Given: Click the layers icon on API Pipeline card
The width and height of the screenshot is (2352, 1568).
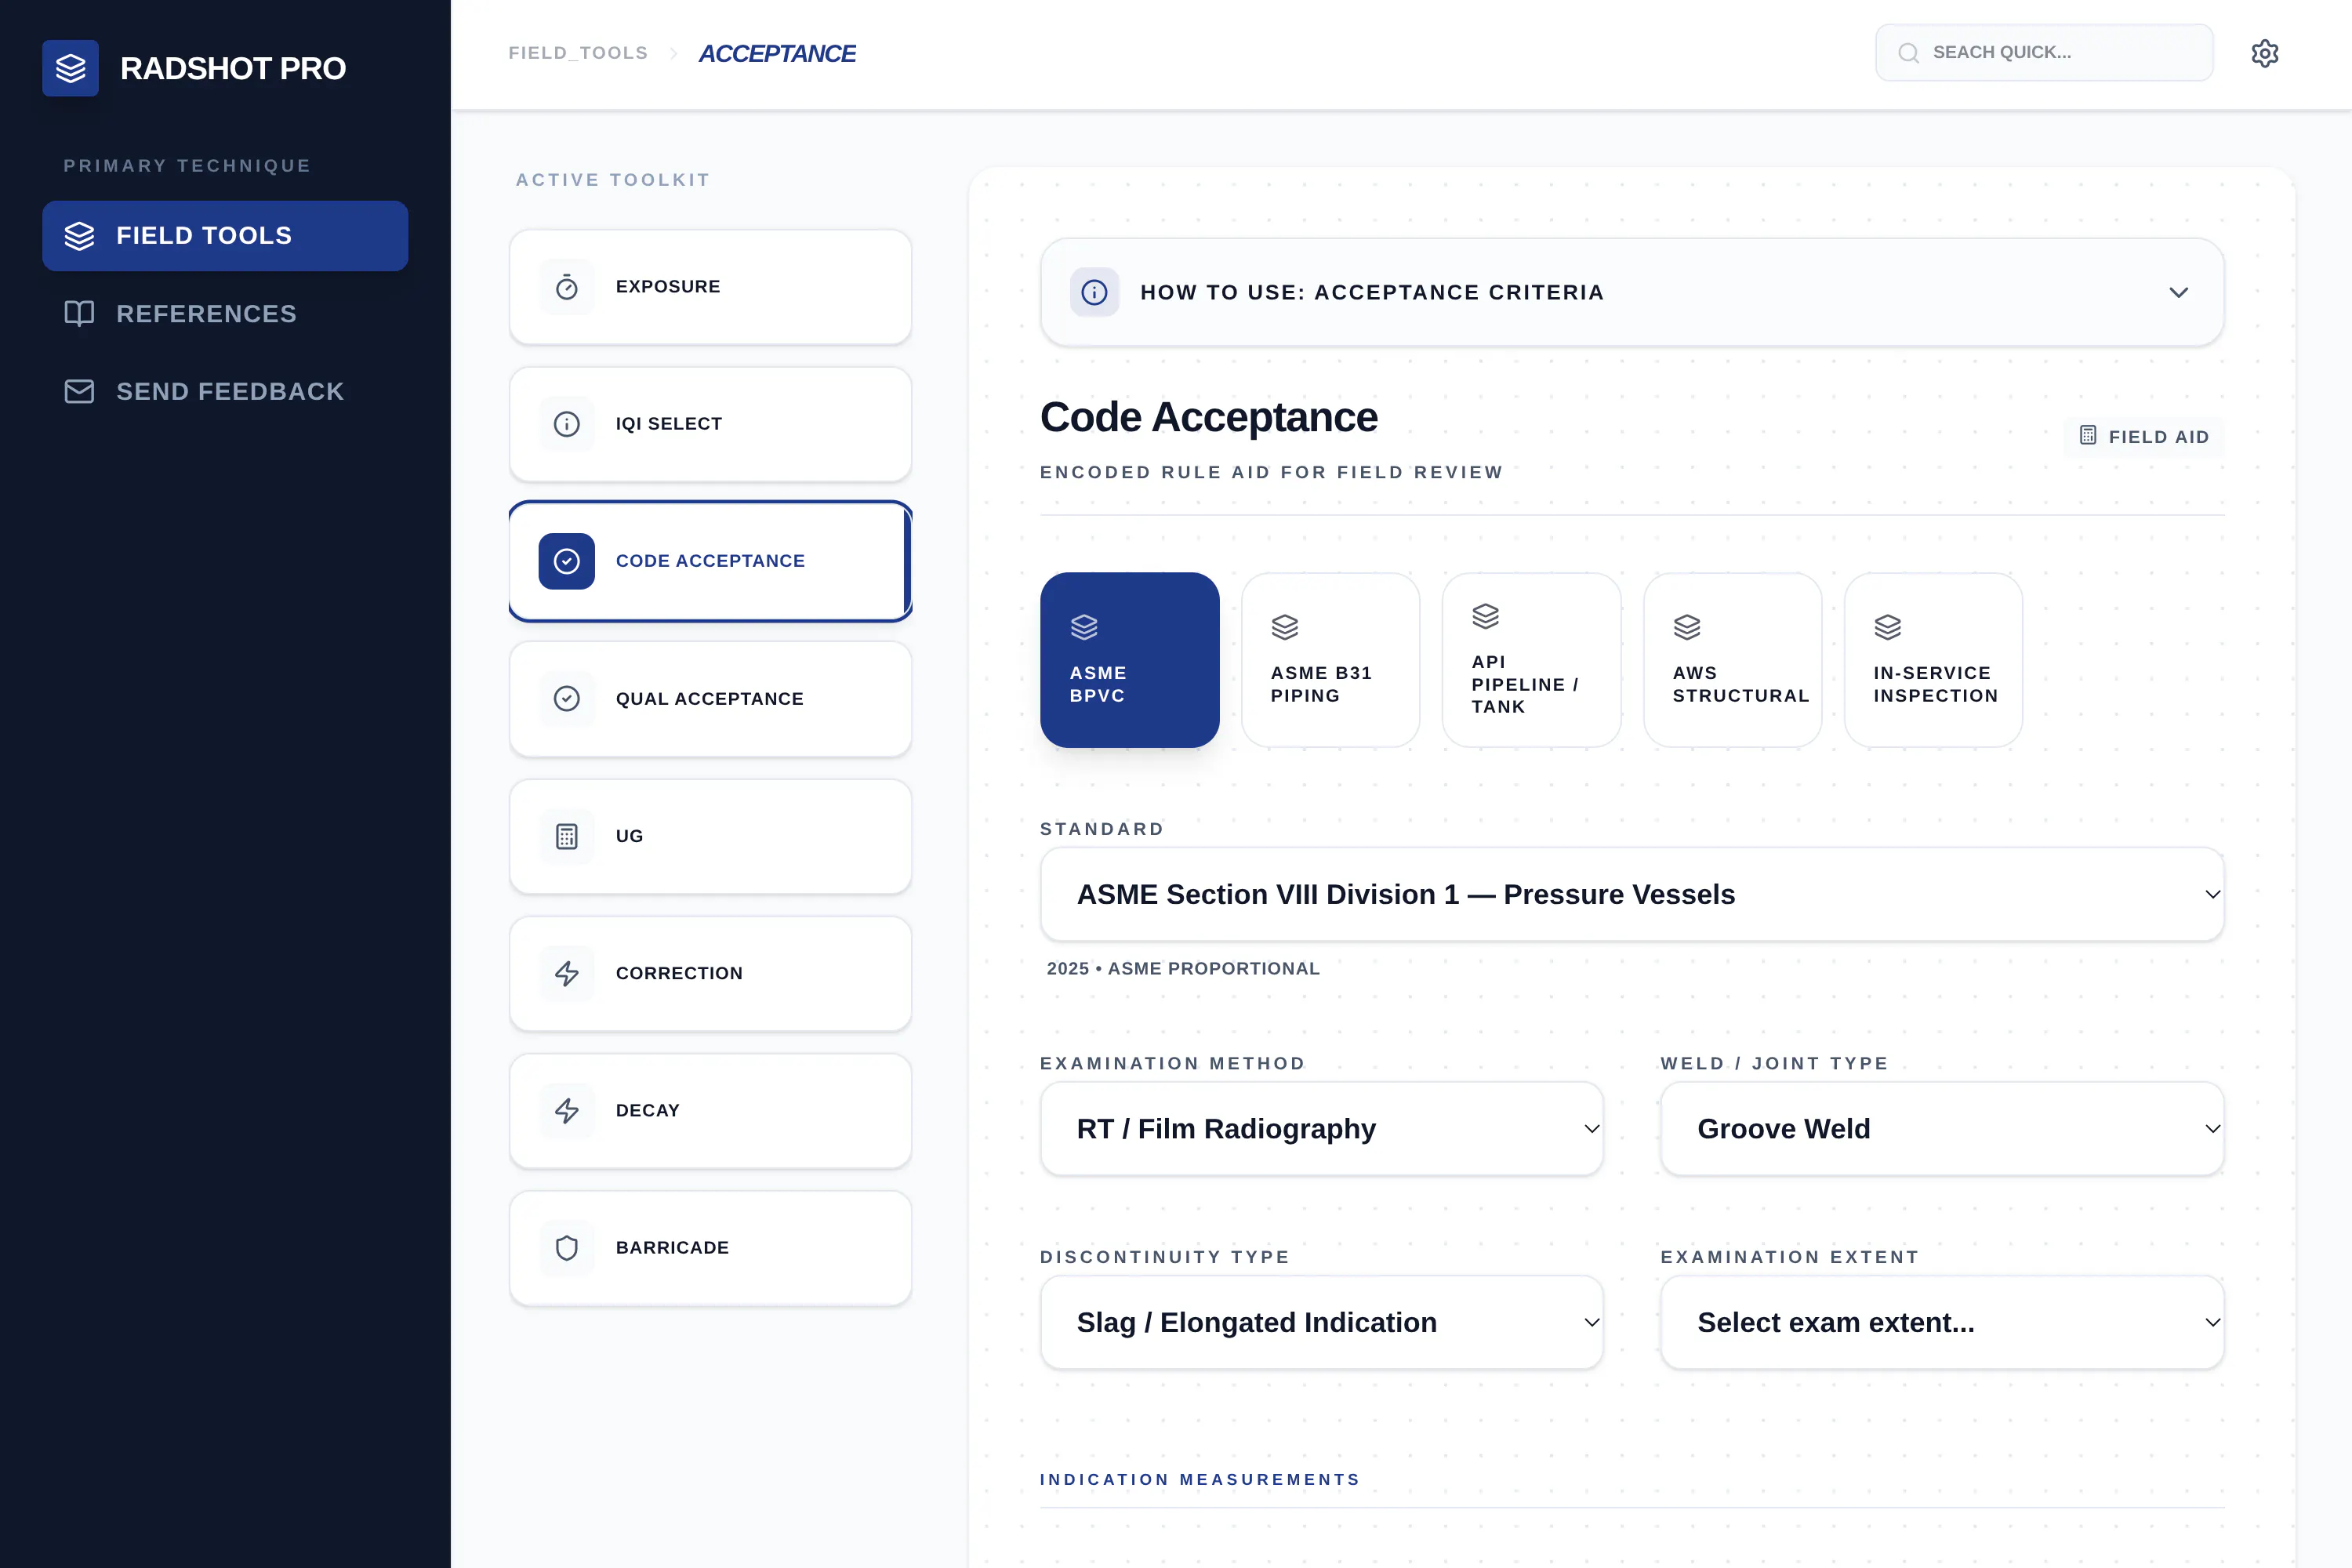Looking at the screenshot, I should [x=1486, y=616].
